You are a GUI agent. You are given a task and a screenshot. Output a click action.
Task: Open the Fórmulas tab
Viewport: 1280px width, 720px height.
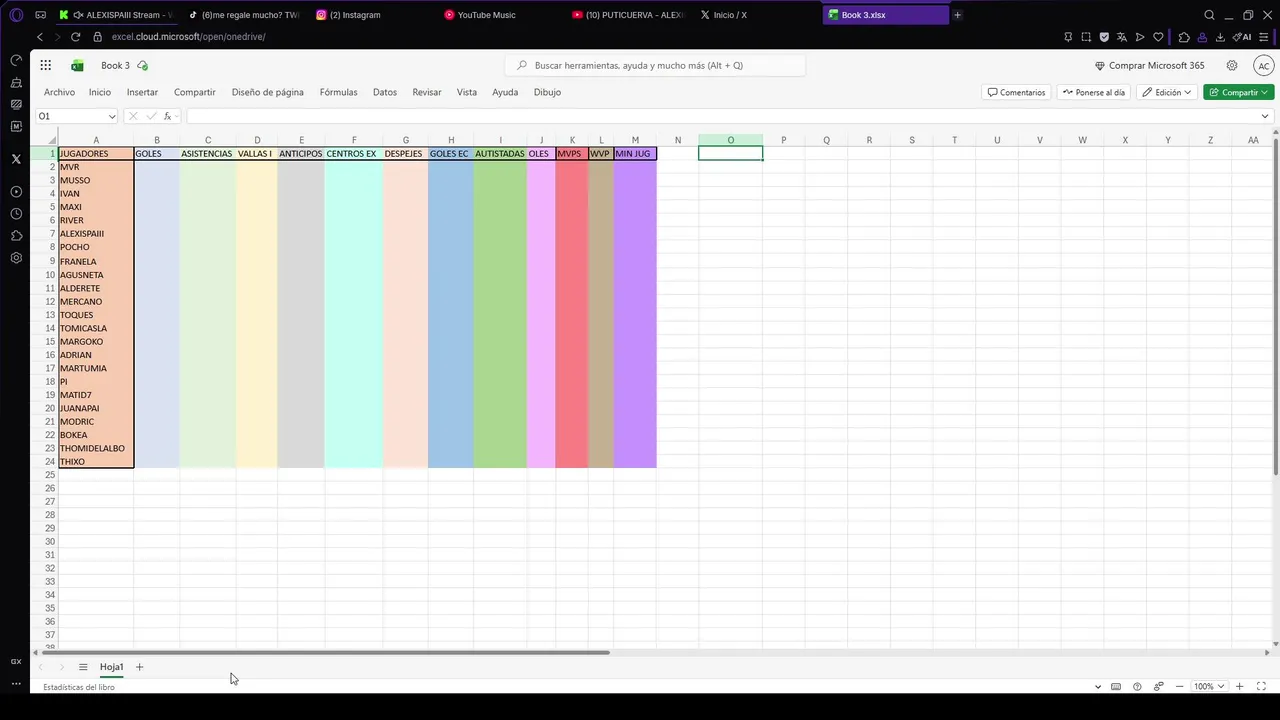(338, 92)
